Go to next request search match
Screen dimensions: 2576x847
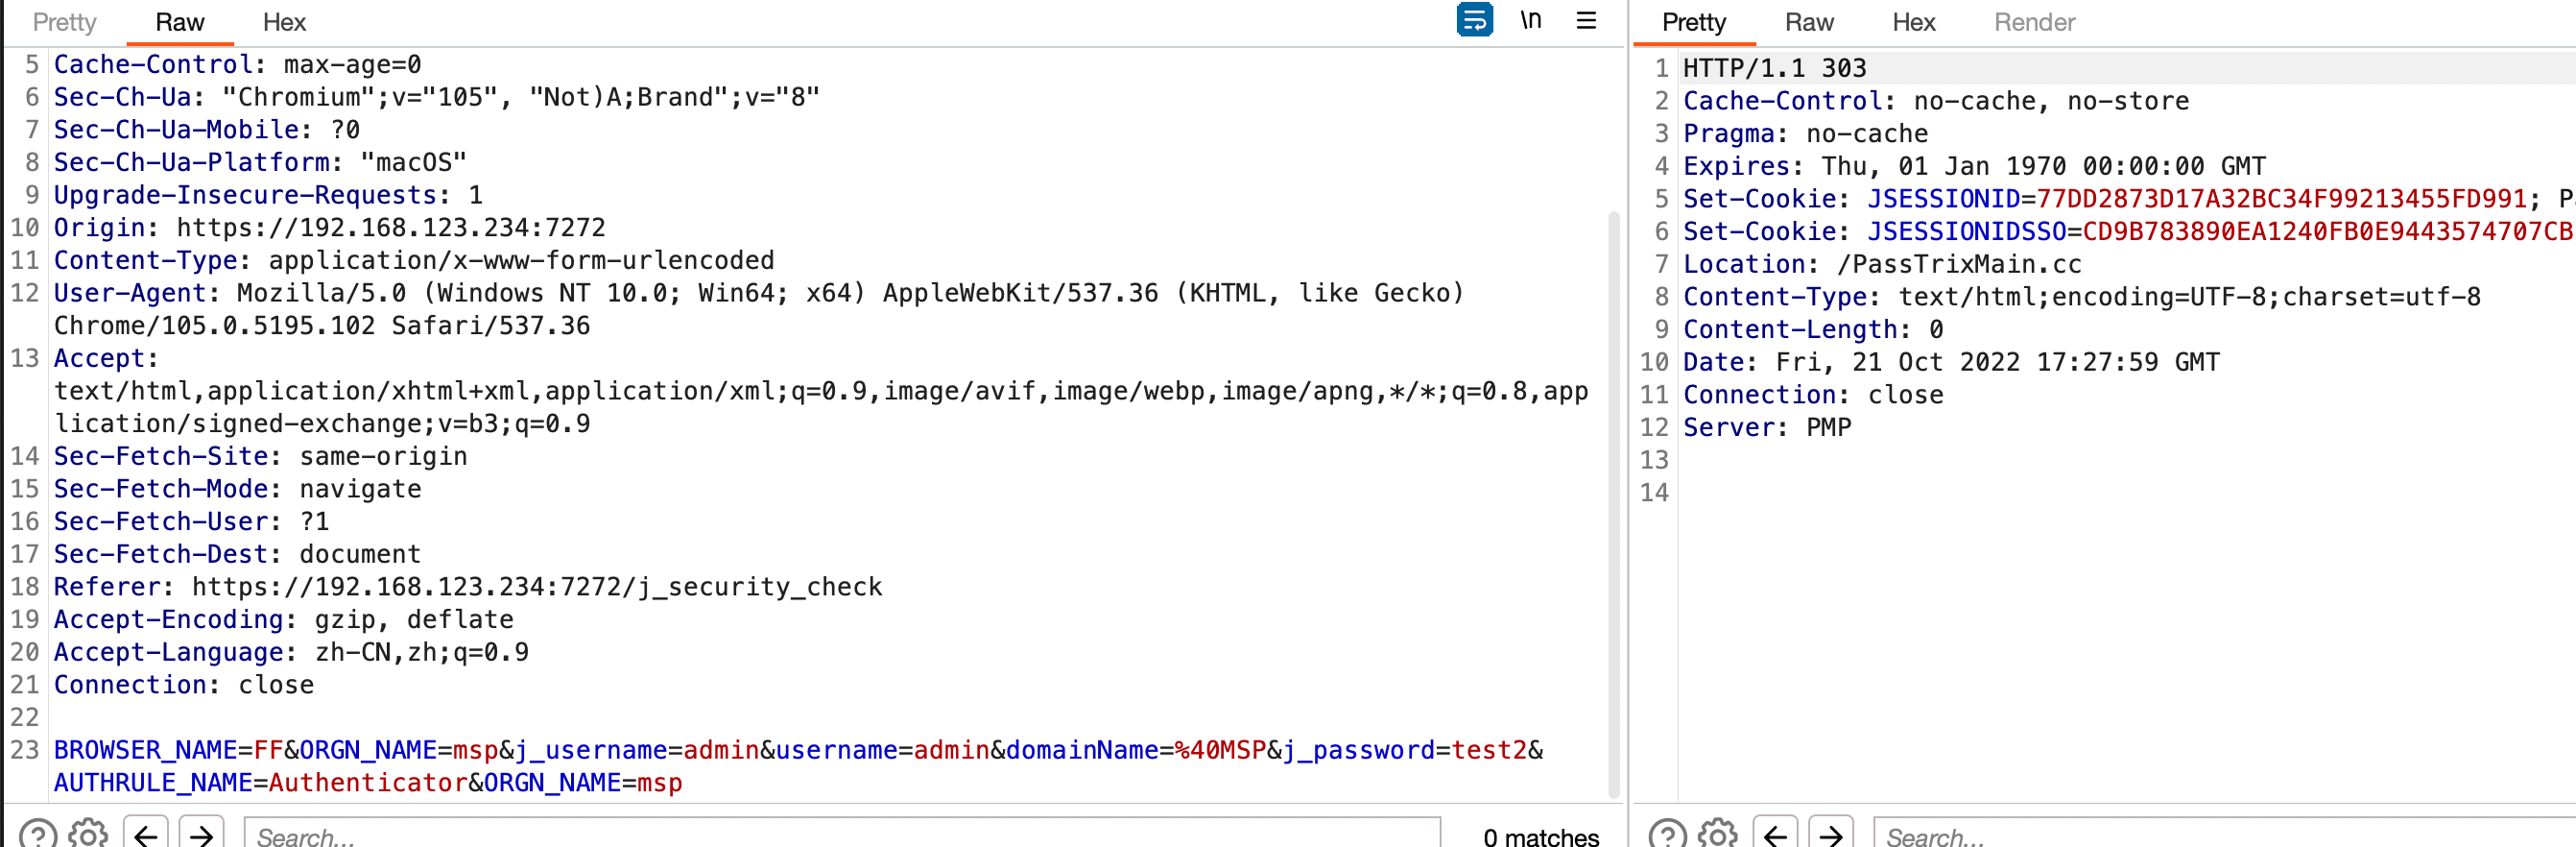(201, 834)
